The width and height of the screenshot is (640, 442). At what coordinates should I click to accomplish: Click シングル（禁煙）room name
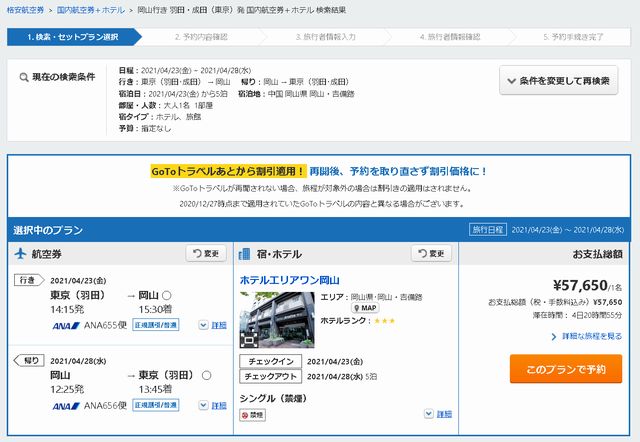pos(273,398)
